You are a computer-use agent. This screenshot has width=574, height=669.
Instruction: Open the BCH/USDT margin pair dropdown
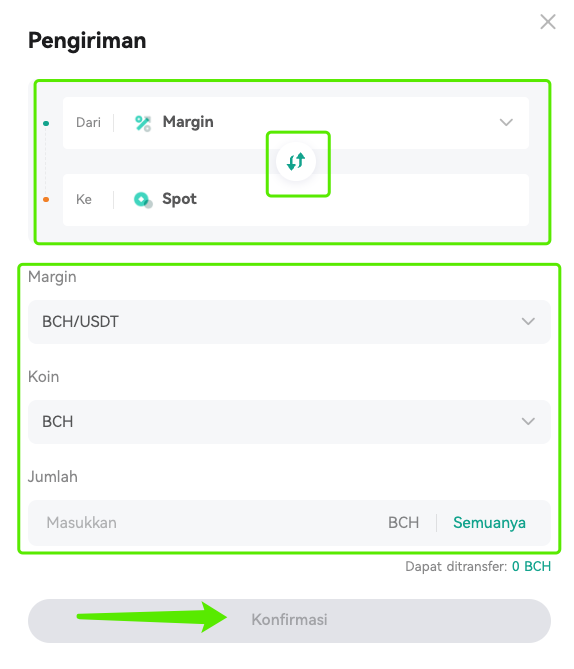click(289, 322)
